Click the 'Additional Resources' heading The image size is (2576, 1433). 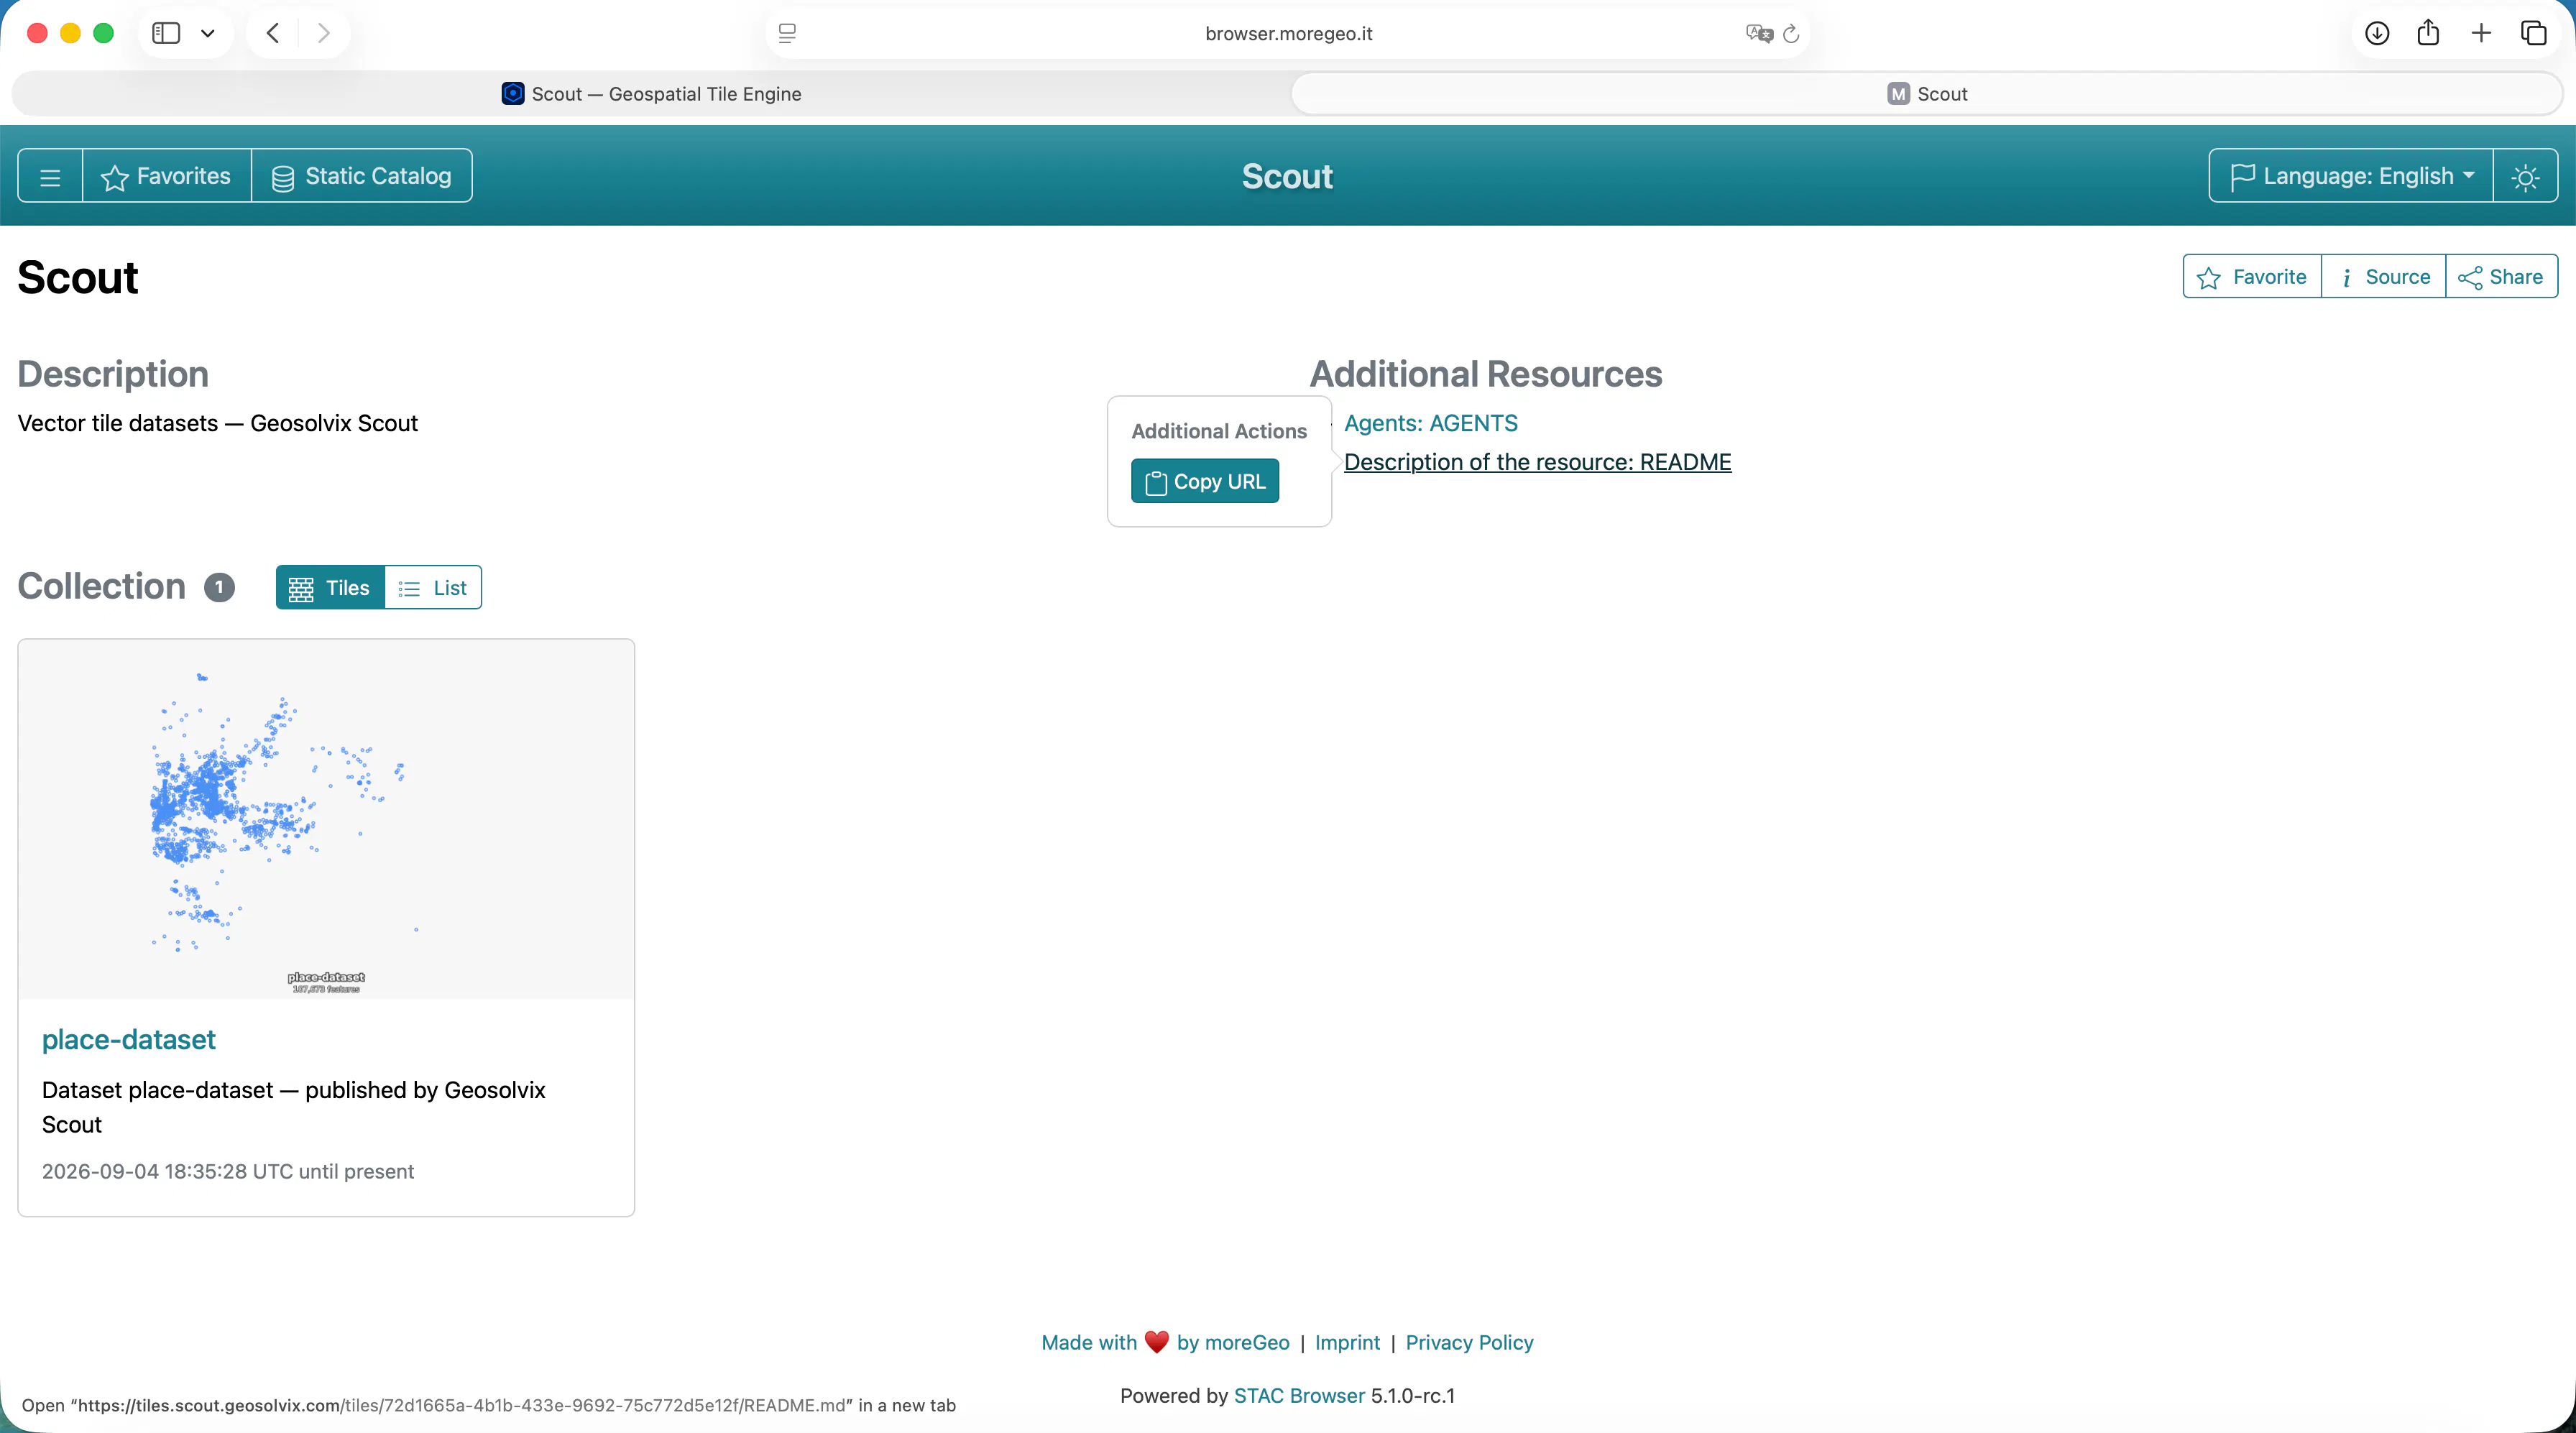pos(1486,374)
